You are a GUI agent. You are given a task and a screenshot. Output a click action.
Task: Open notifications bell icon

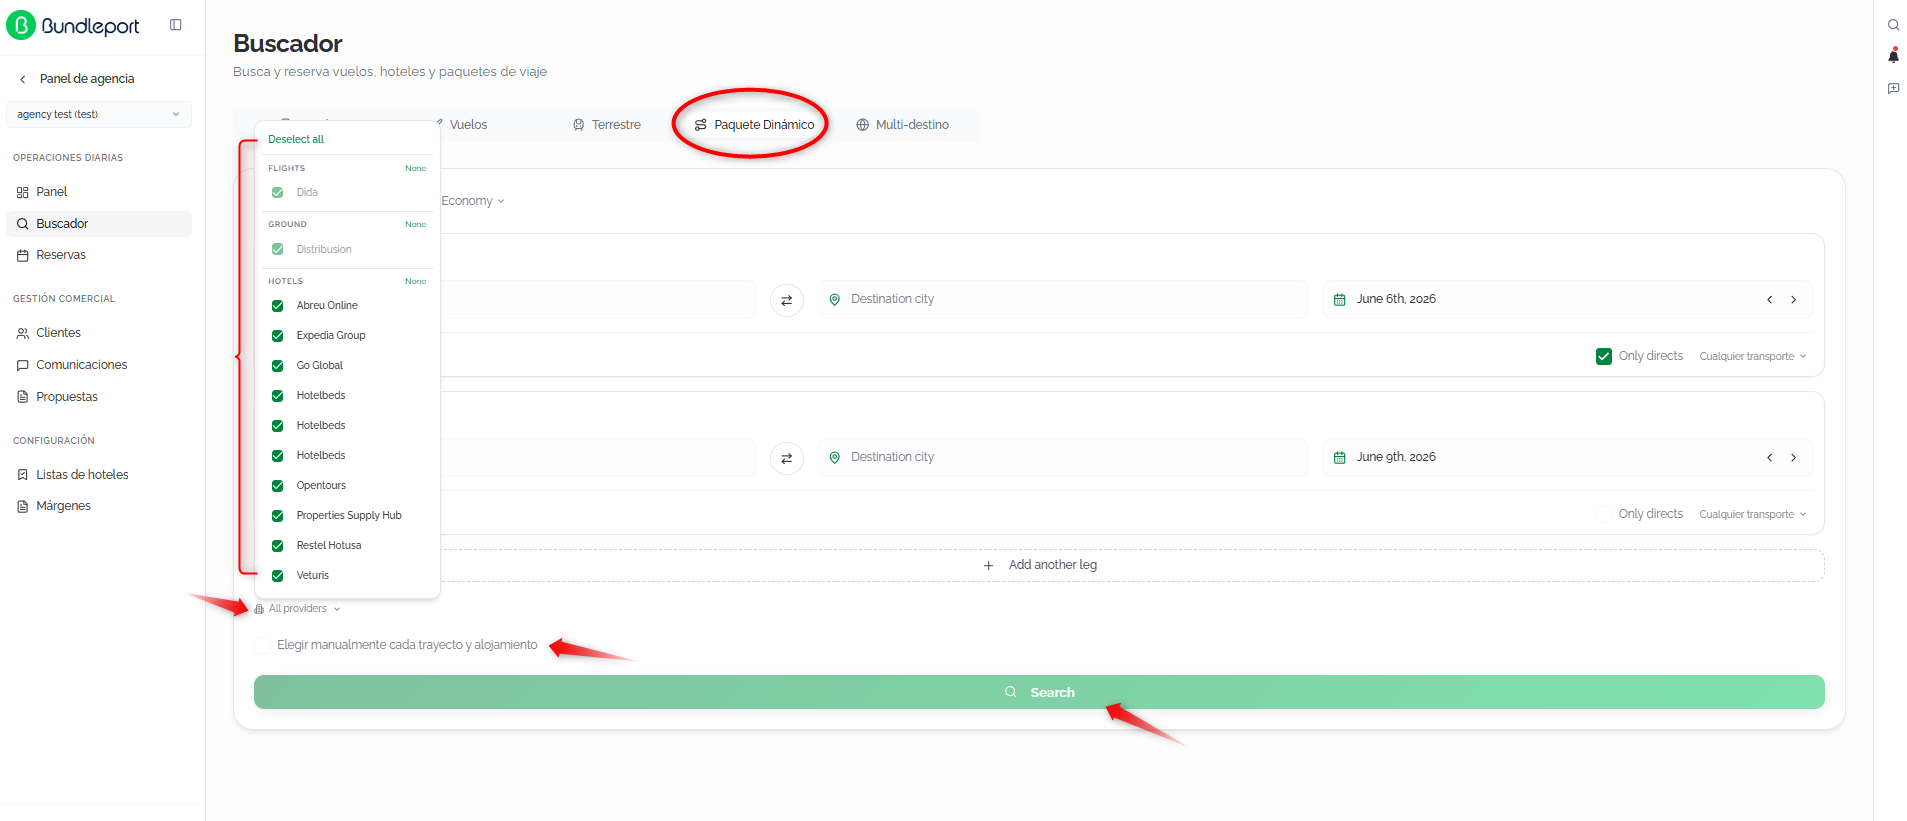pyautogui.click(x=1893, y=56)
